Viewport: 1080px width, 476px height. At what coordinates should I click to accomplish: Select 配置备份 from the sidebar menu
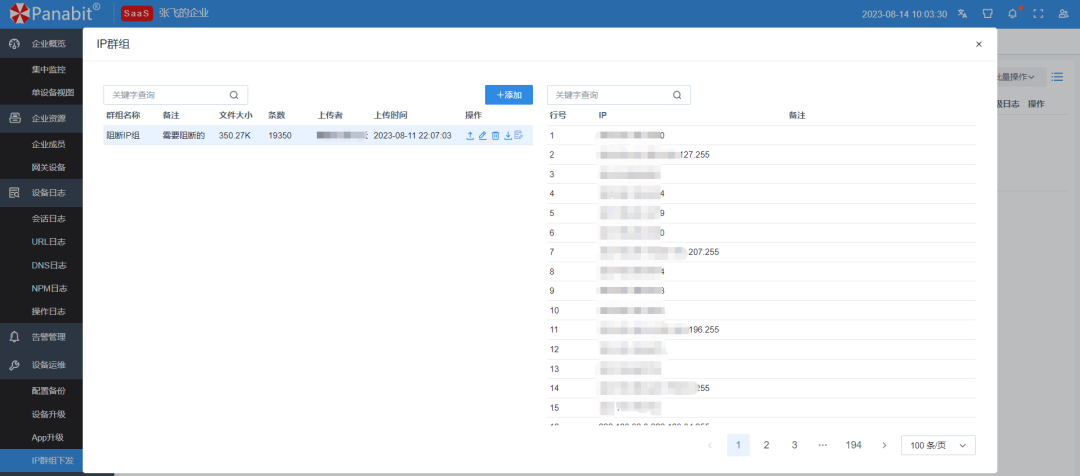click(48, 389)
